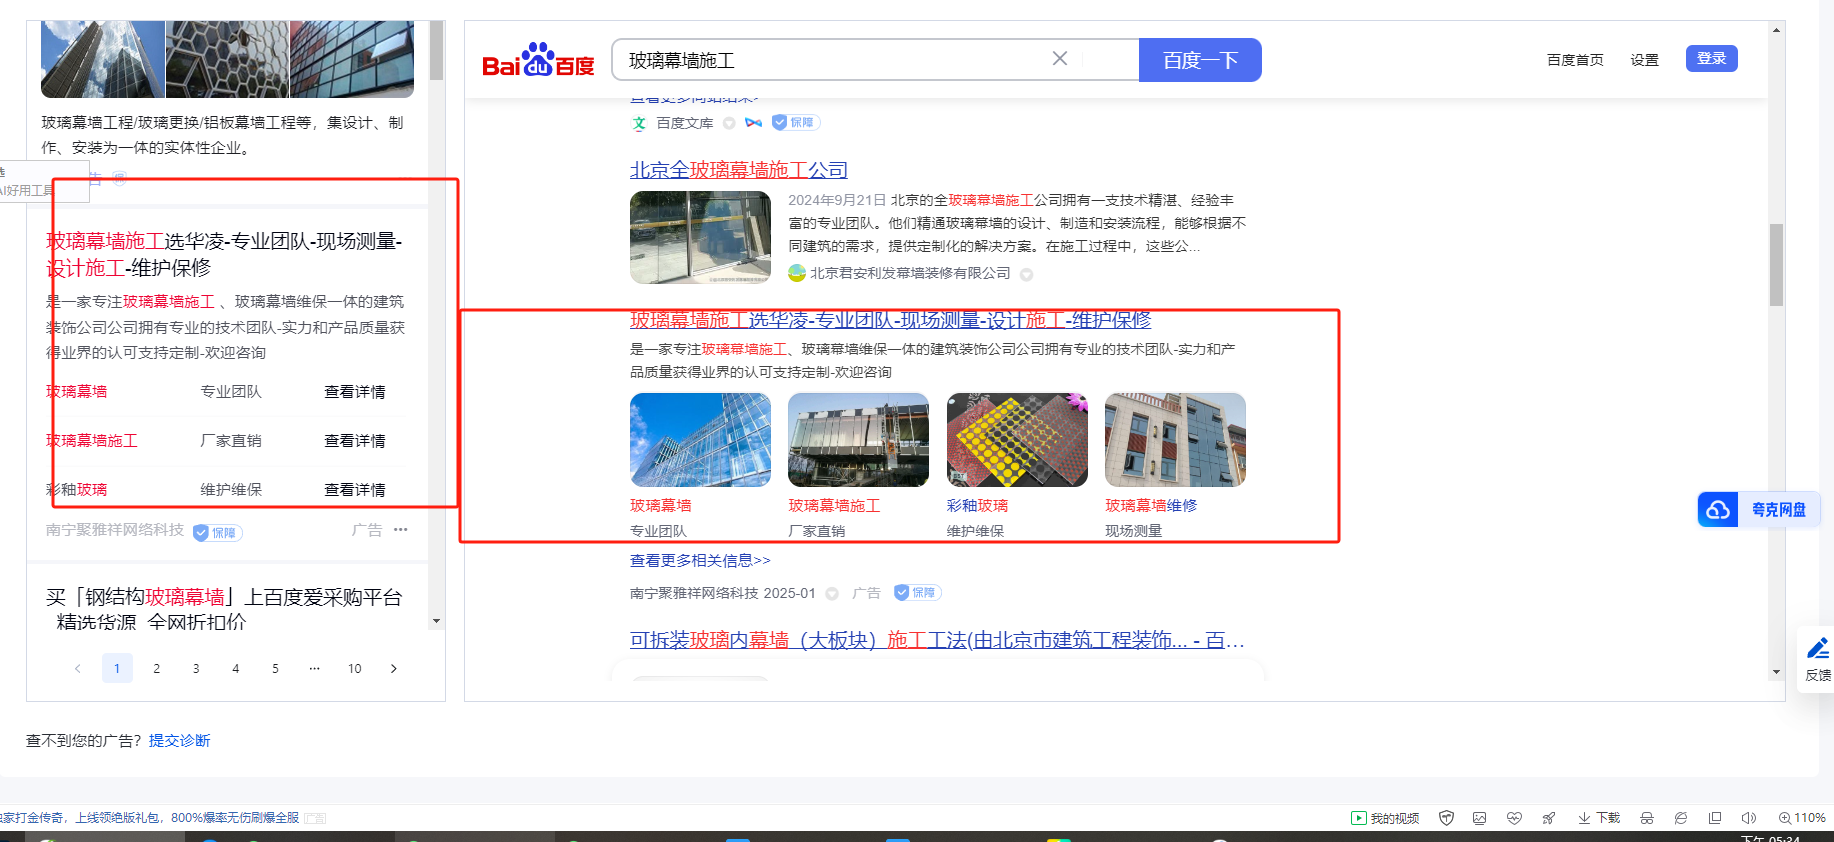This screenshot has width=1834, height=842.
Task: Click the 玻璃幕墙施工 link beside 厂家直销 in the left preview
Action: tap(92, 441)
